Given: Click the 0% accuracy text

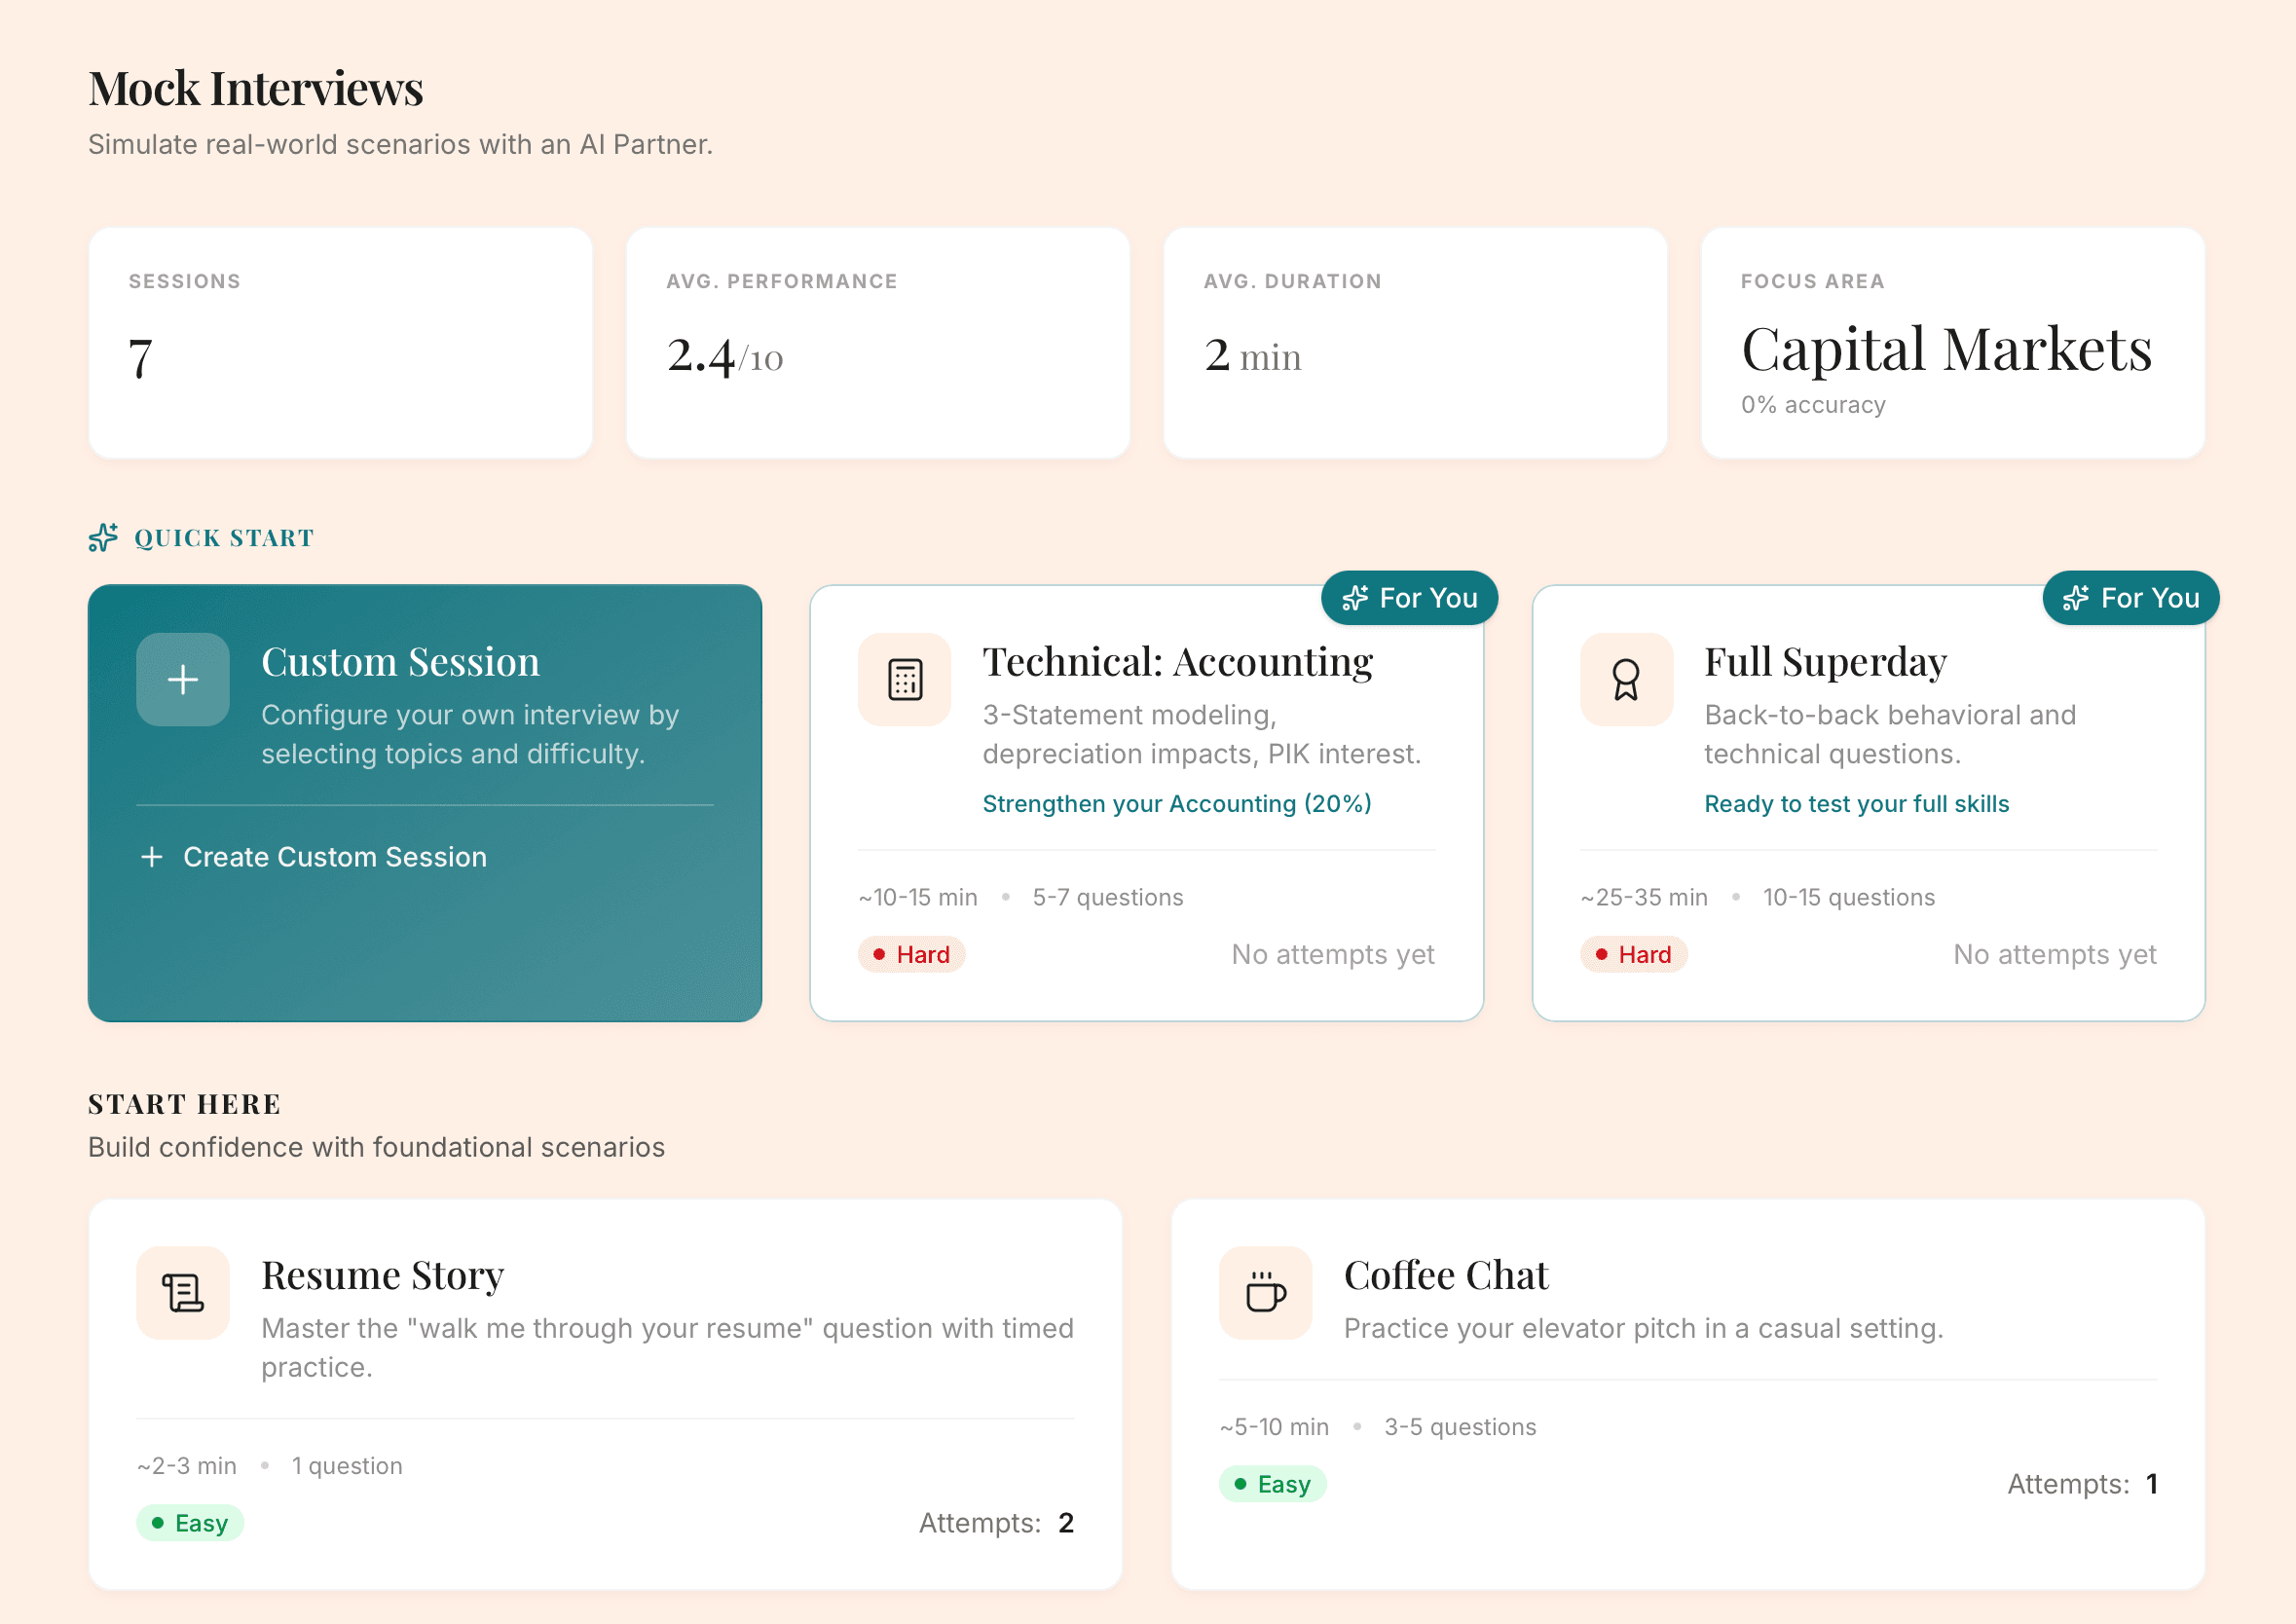Looking at the screenshot, I should tap(1813, 405).
